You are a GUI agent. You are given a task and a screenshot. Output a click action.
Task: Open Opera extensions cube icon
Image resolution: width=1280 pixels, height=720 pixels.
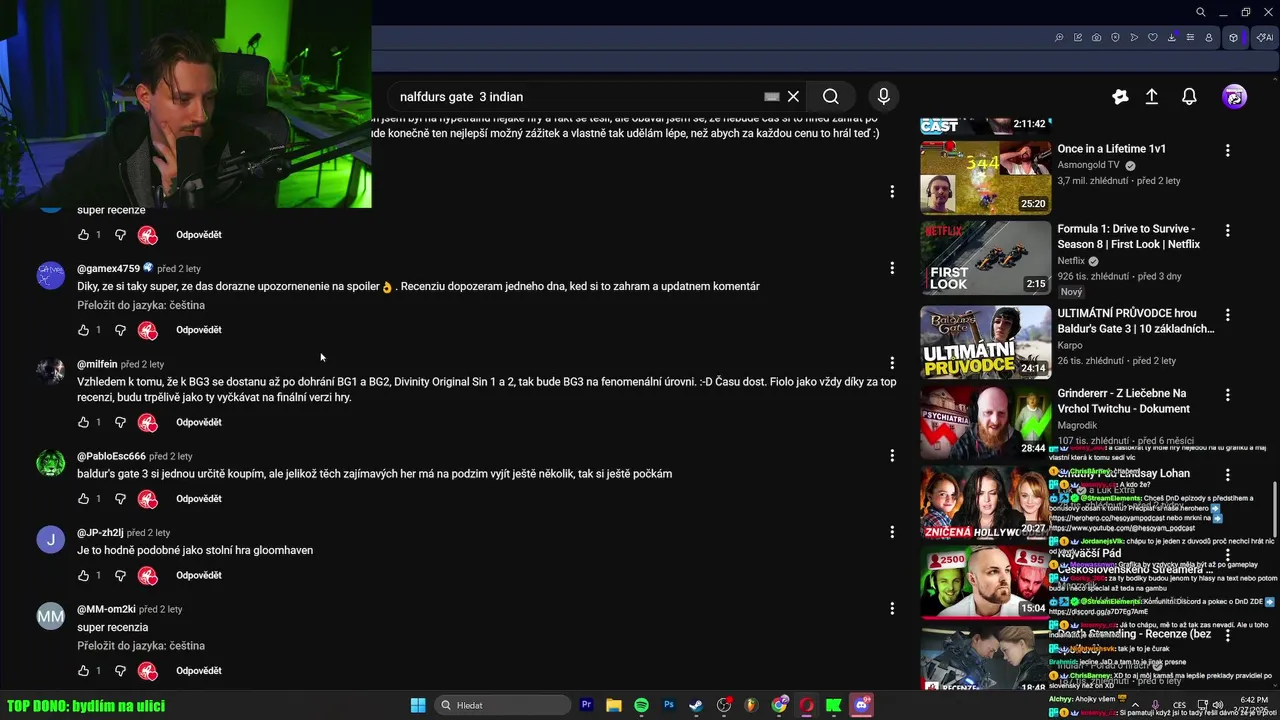tap(1233, 38)
